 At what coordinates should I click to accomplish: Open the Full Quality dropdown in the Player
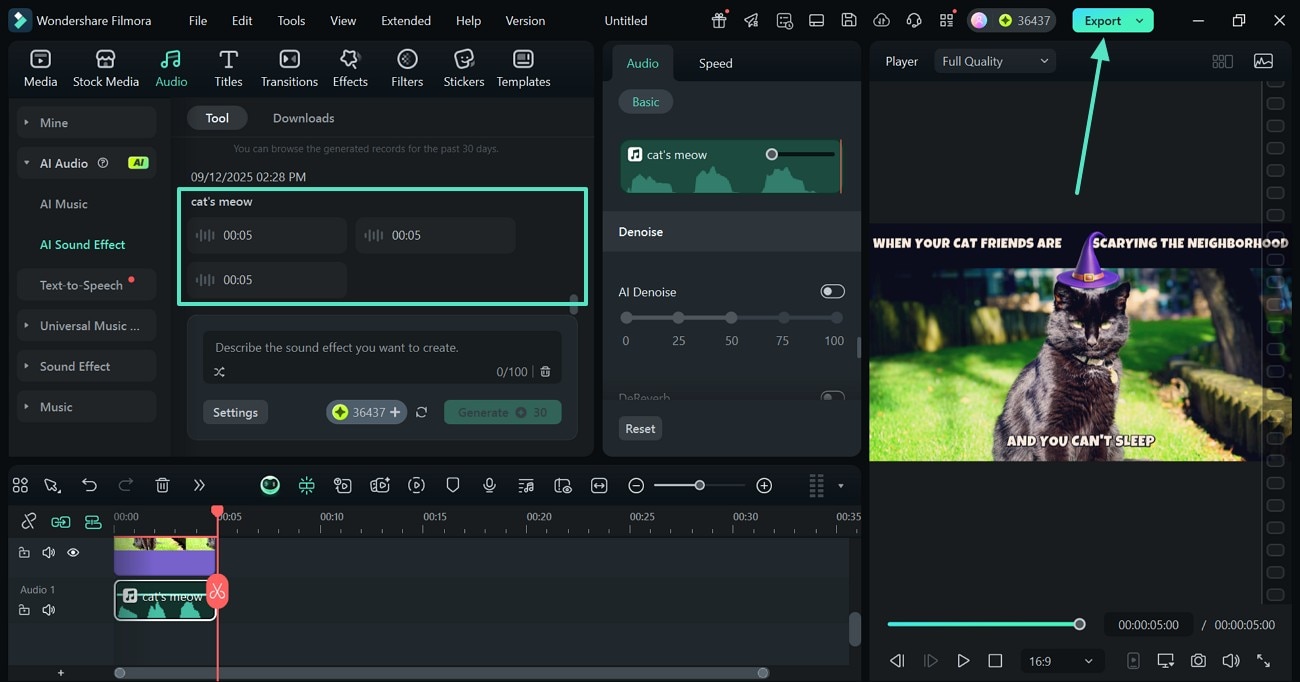[994, 60]
